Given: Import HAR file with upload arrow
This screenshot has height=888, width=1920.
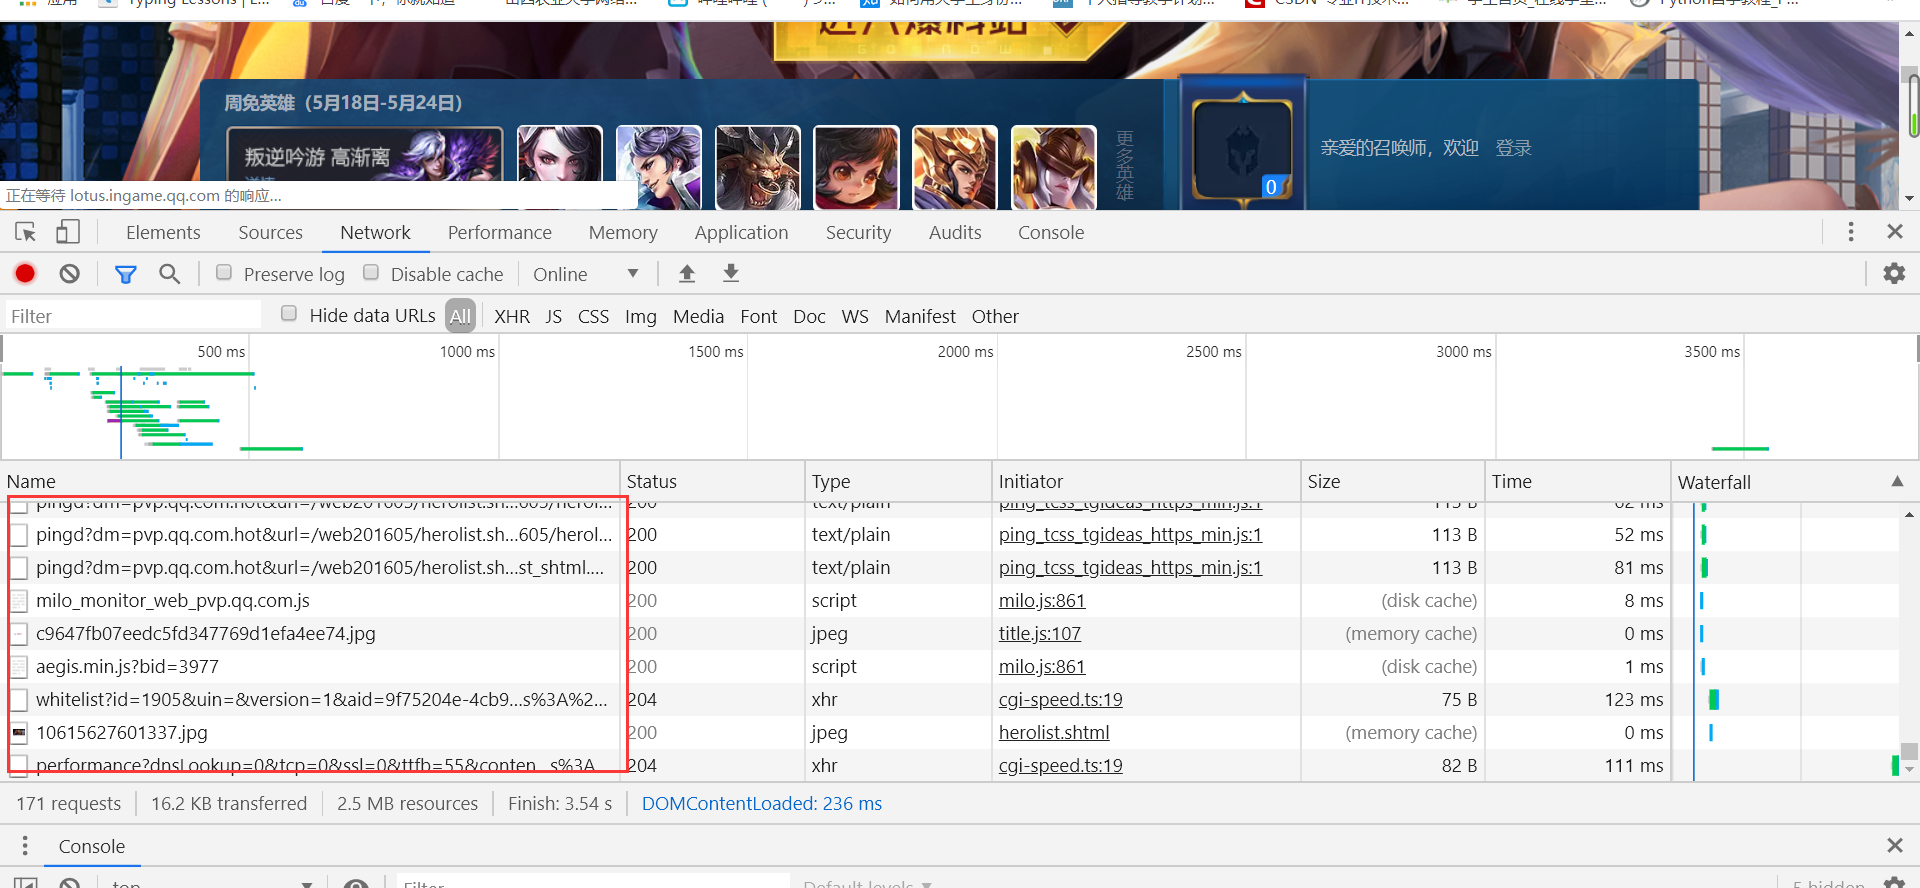Looking at the screenshot, I should pyautogui.click(x=687, y=273).
